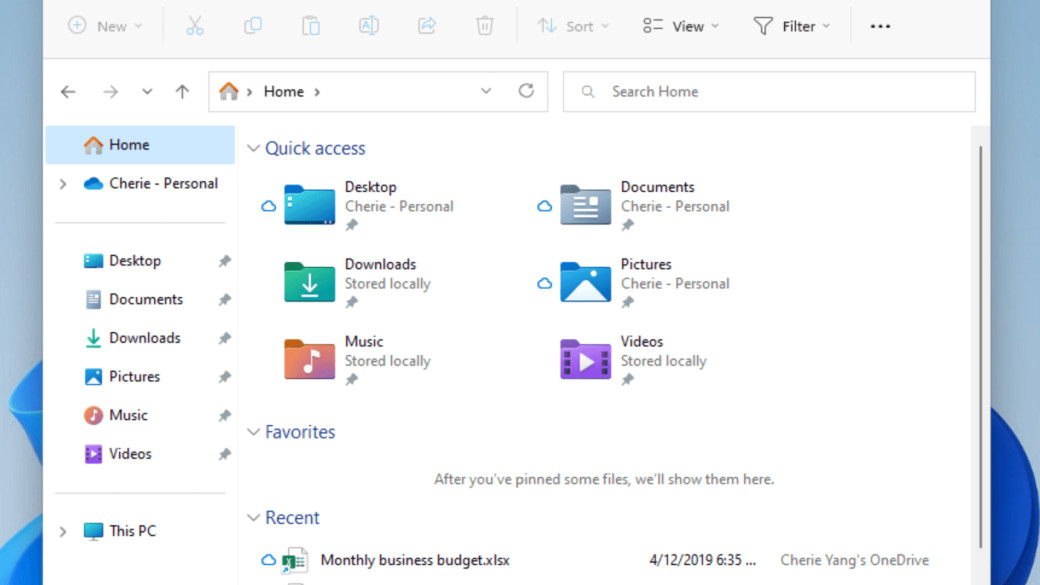Screen dimensions: 1040x585
Task: Select Home in the navigation pane
Action: tap(140, 145)
